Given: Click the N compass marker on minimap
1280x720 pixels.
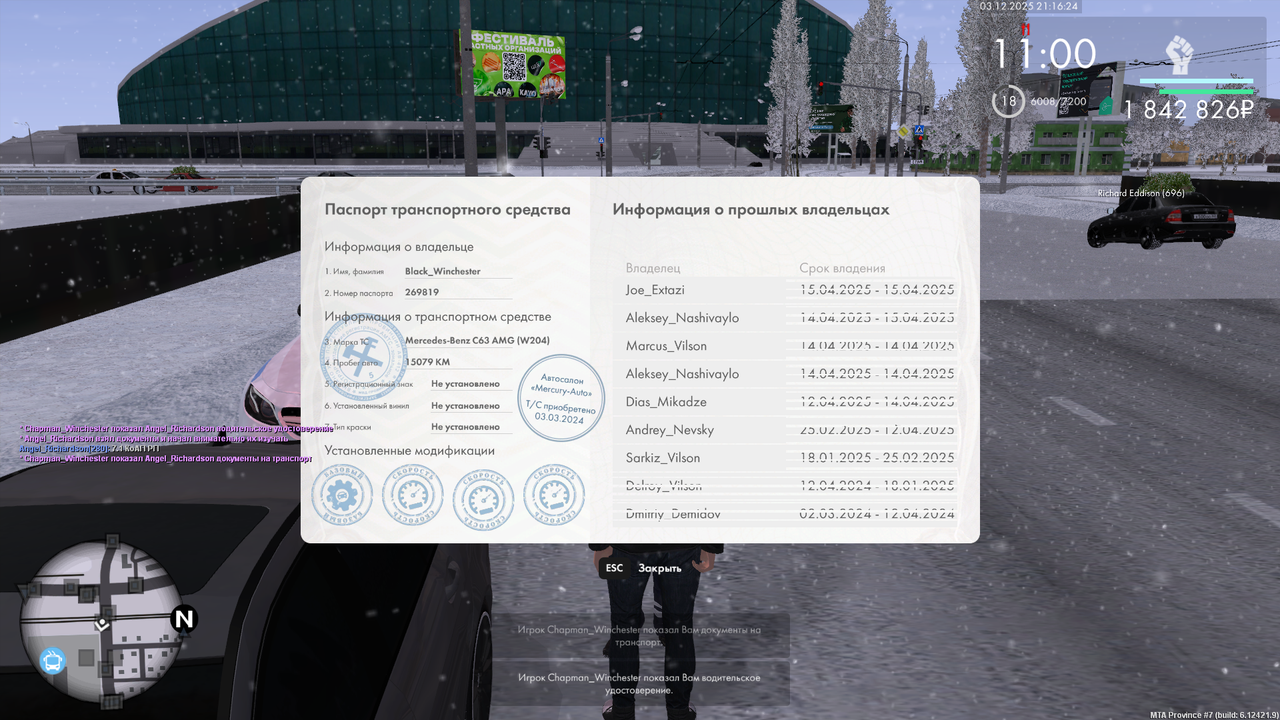Looking at the screenshot, I should click(x=182, y=620).
